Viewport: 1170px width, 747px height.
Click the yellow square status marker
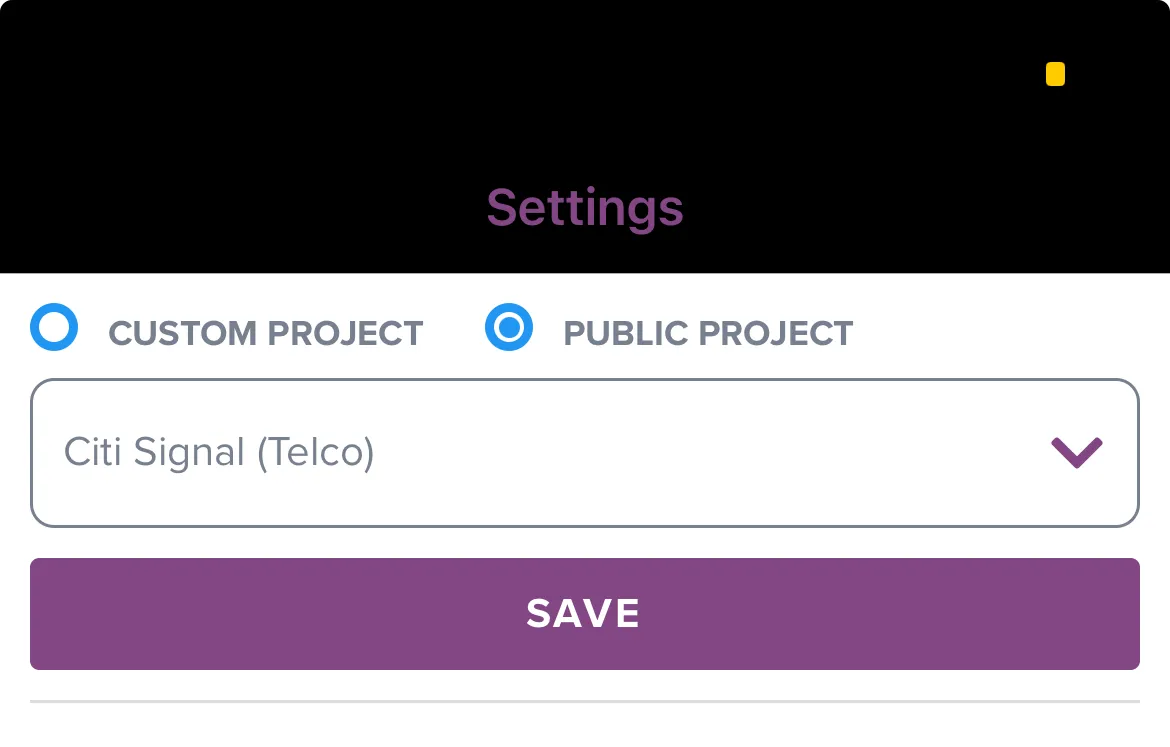1055,74
